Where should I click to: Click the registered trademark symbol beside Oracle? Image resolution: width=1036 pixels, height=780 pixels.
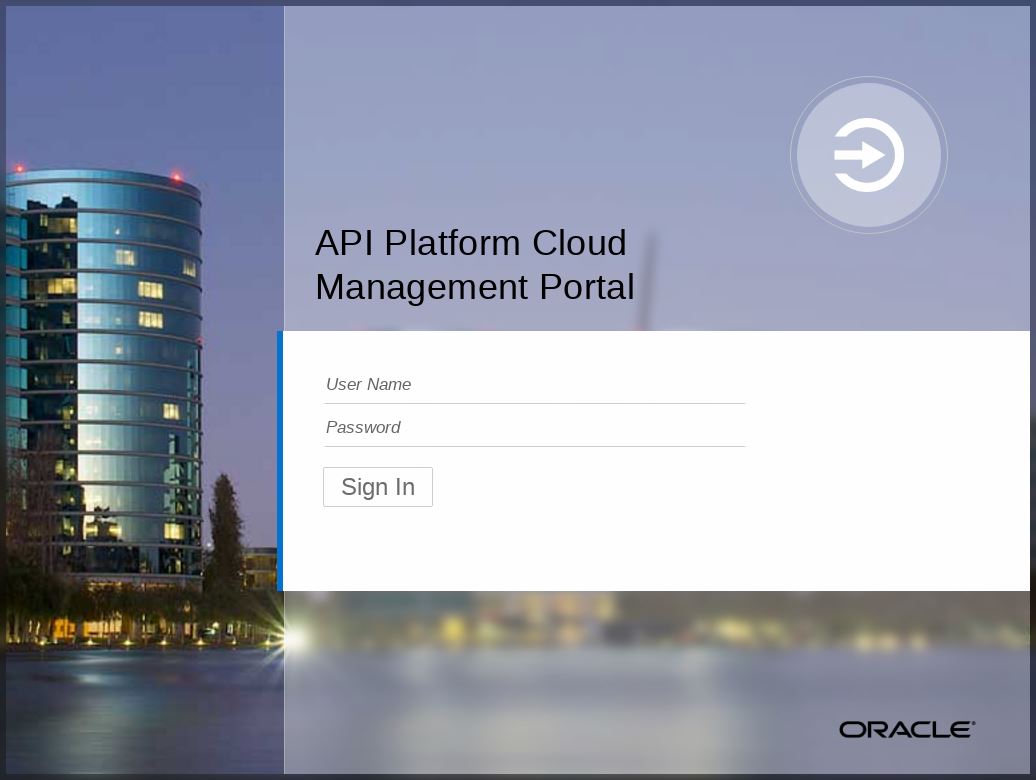click(x=973, y=723)
